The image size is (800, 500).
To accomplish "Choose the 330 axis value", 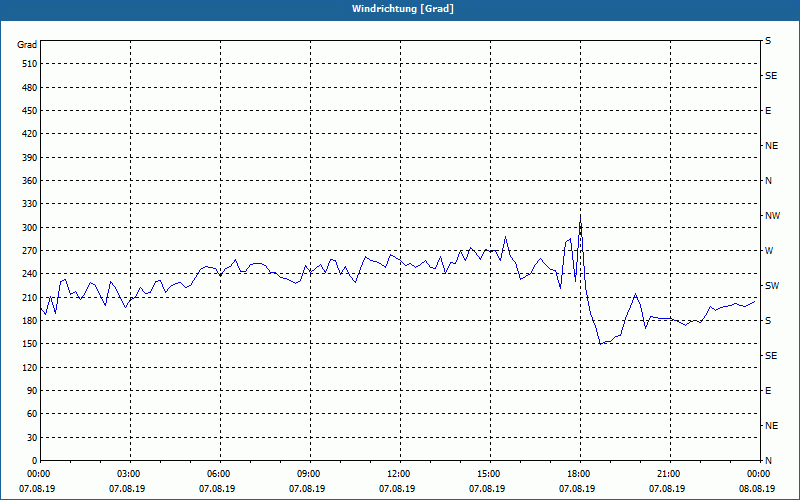I will 30,204.
